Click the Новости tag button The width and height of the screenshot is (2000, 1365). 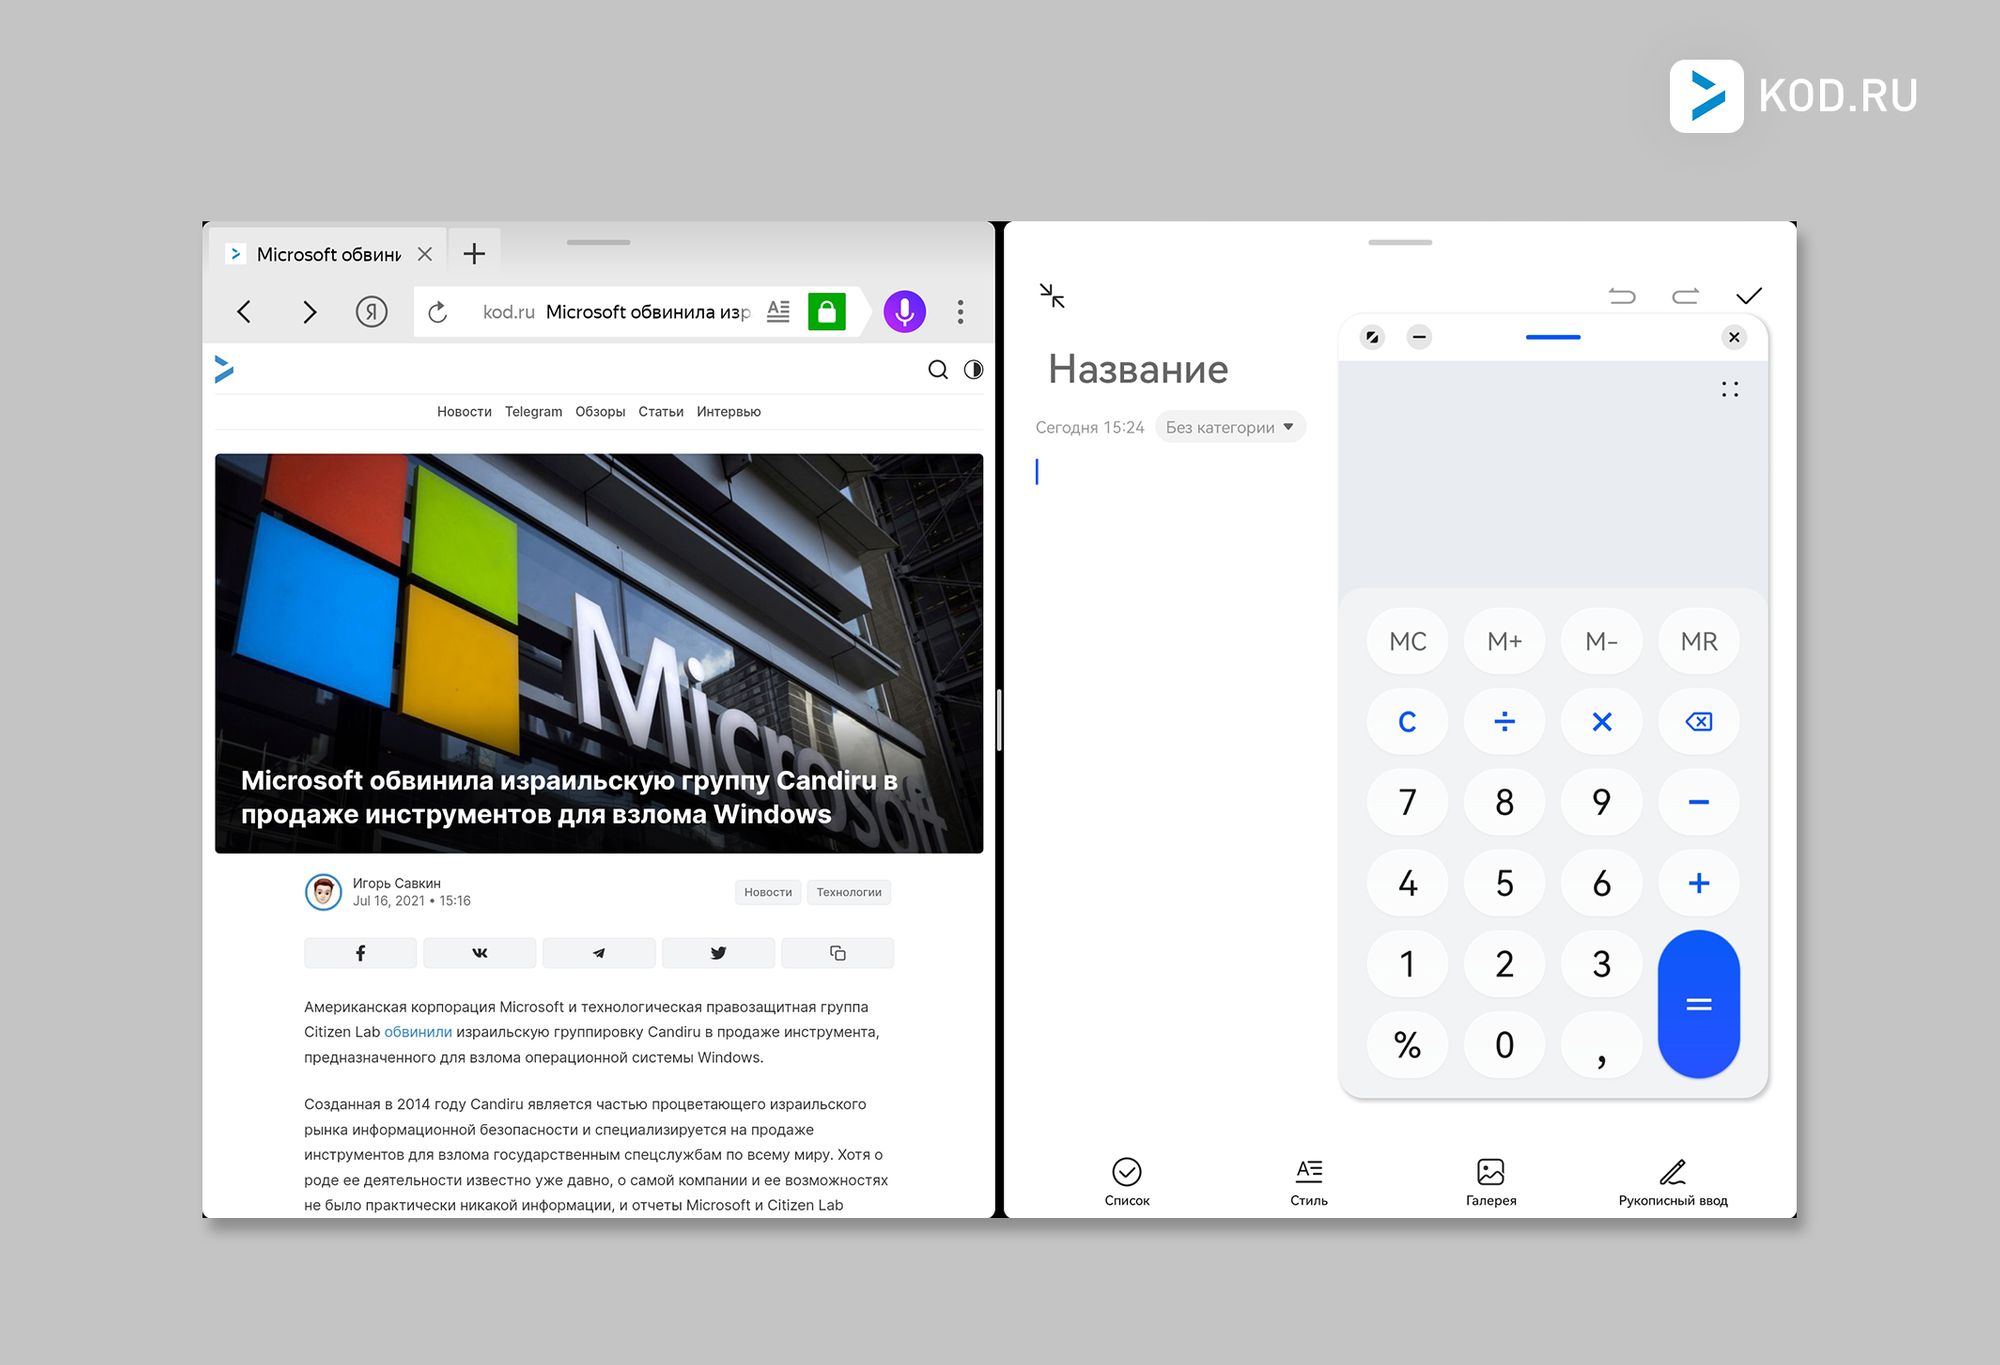[768, 892]
